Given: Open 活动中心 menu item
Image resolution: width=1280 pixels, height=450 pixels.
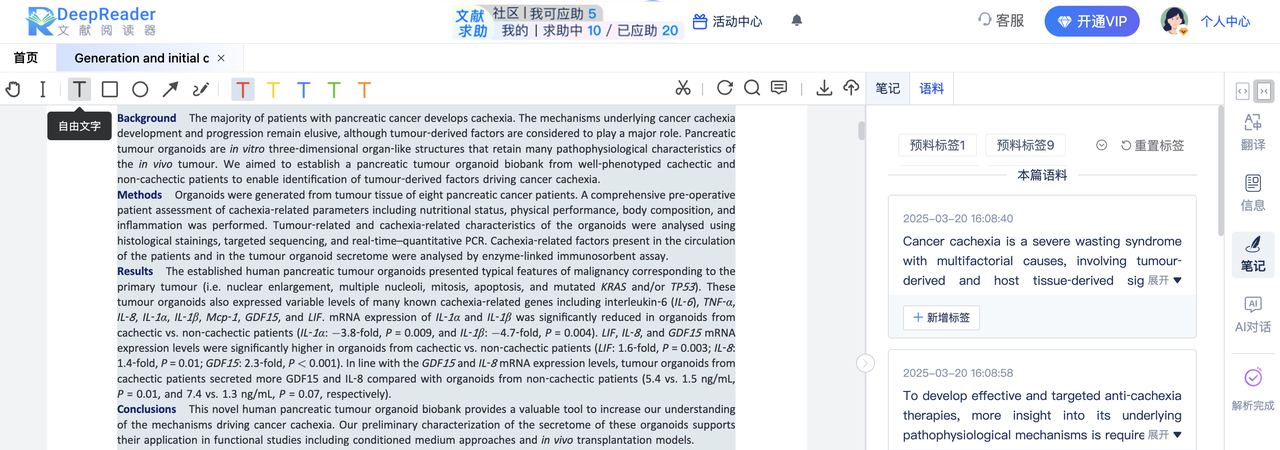Looking at the screenshot, I should (x=727, y=20).
